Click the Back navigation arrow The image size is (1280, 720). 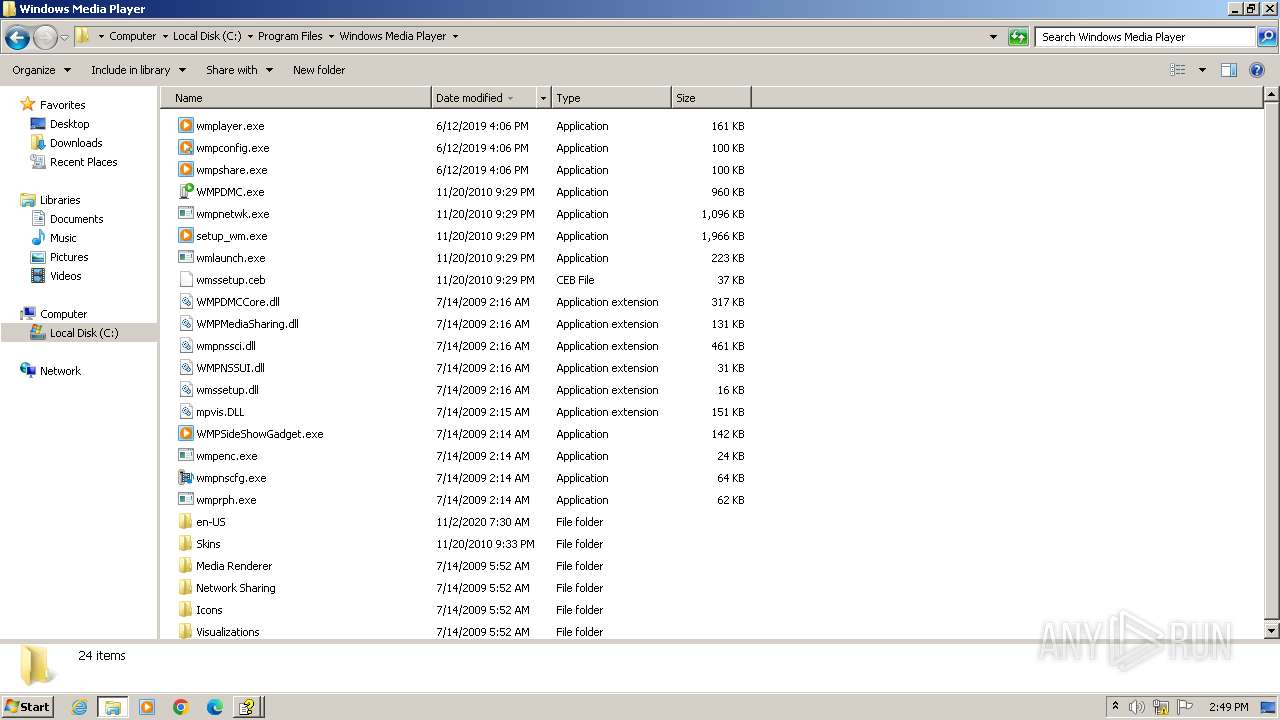point(17,37)
